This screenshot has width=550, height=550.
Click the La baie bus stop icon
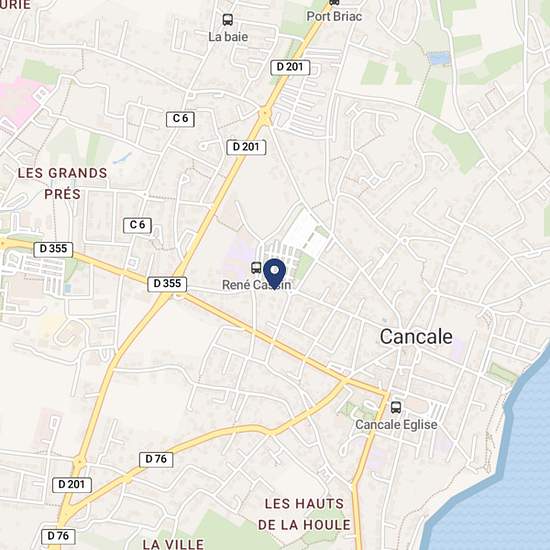[x=228, y=20]
